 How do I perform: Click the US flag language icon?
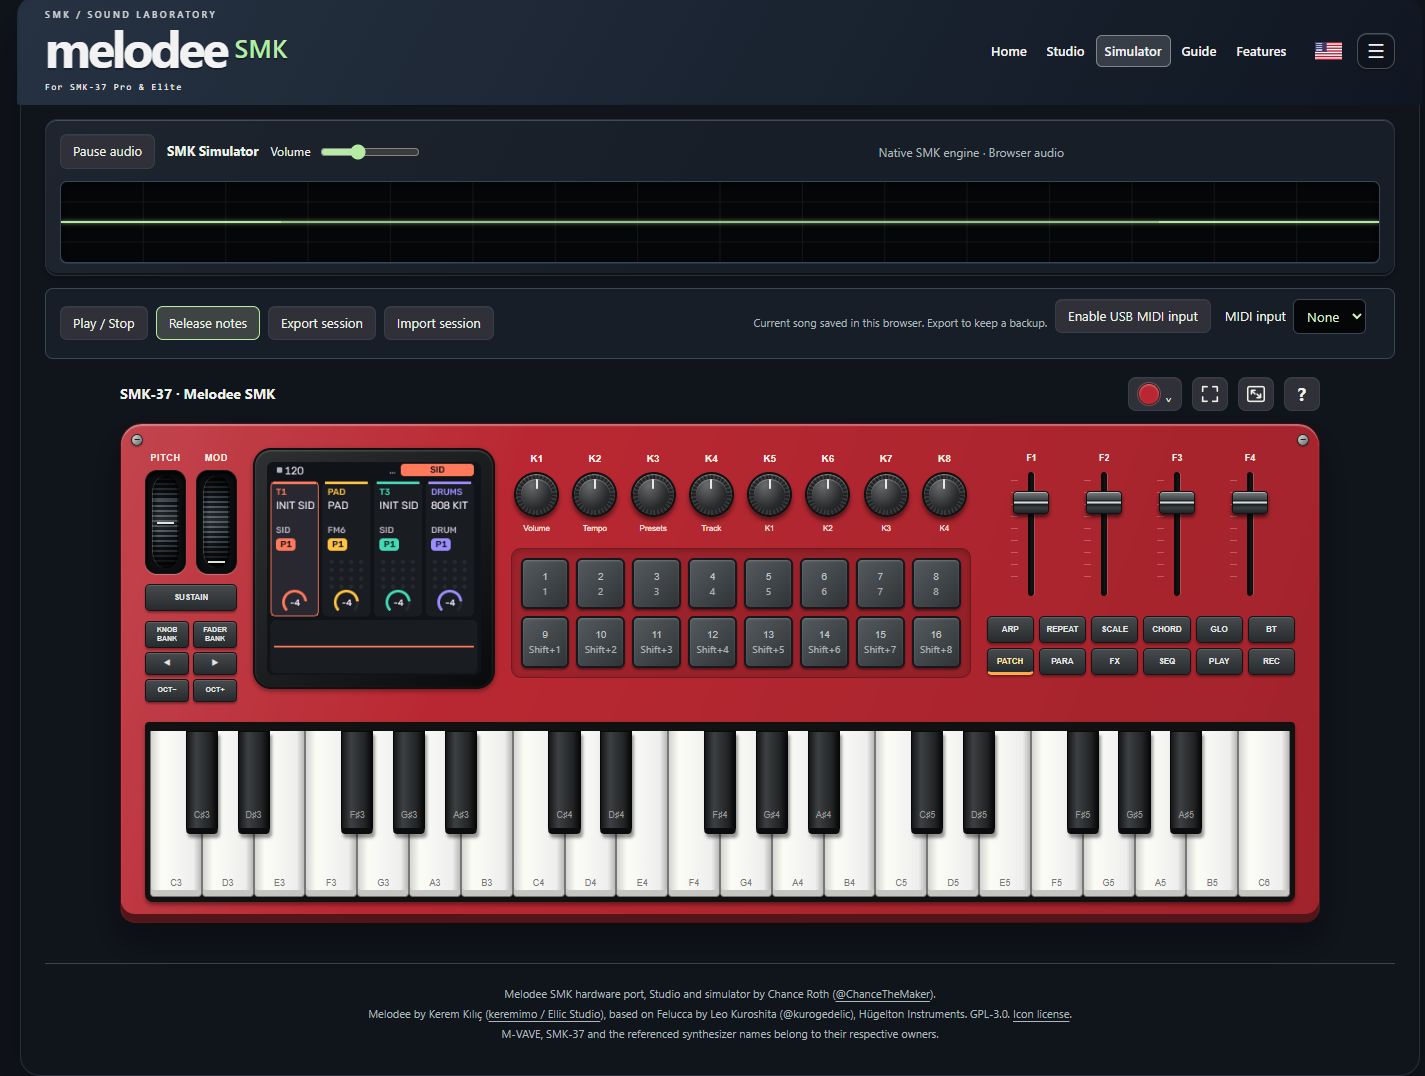click(1328, 51)
